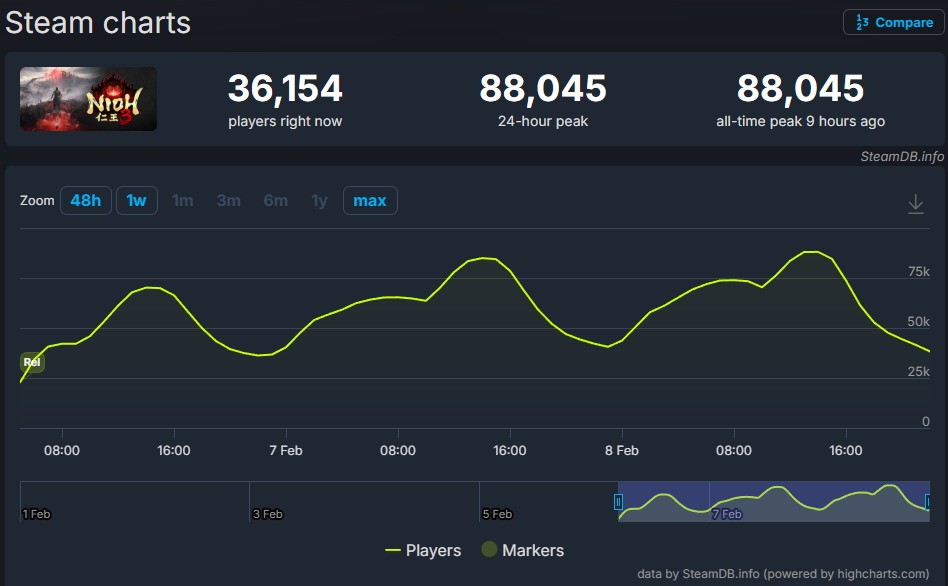The width and height of the screenshot is (948, 586).
Task: Choose the 6m zoom range
Action: point(275,200)
